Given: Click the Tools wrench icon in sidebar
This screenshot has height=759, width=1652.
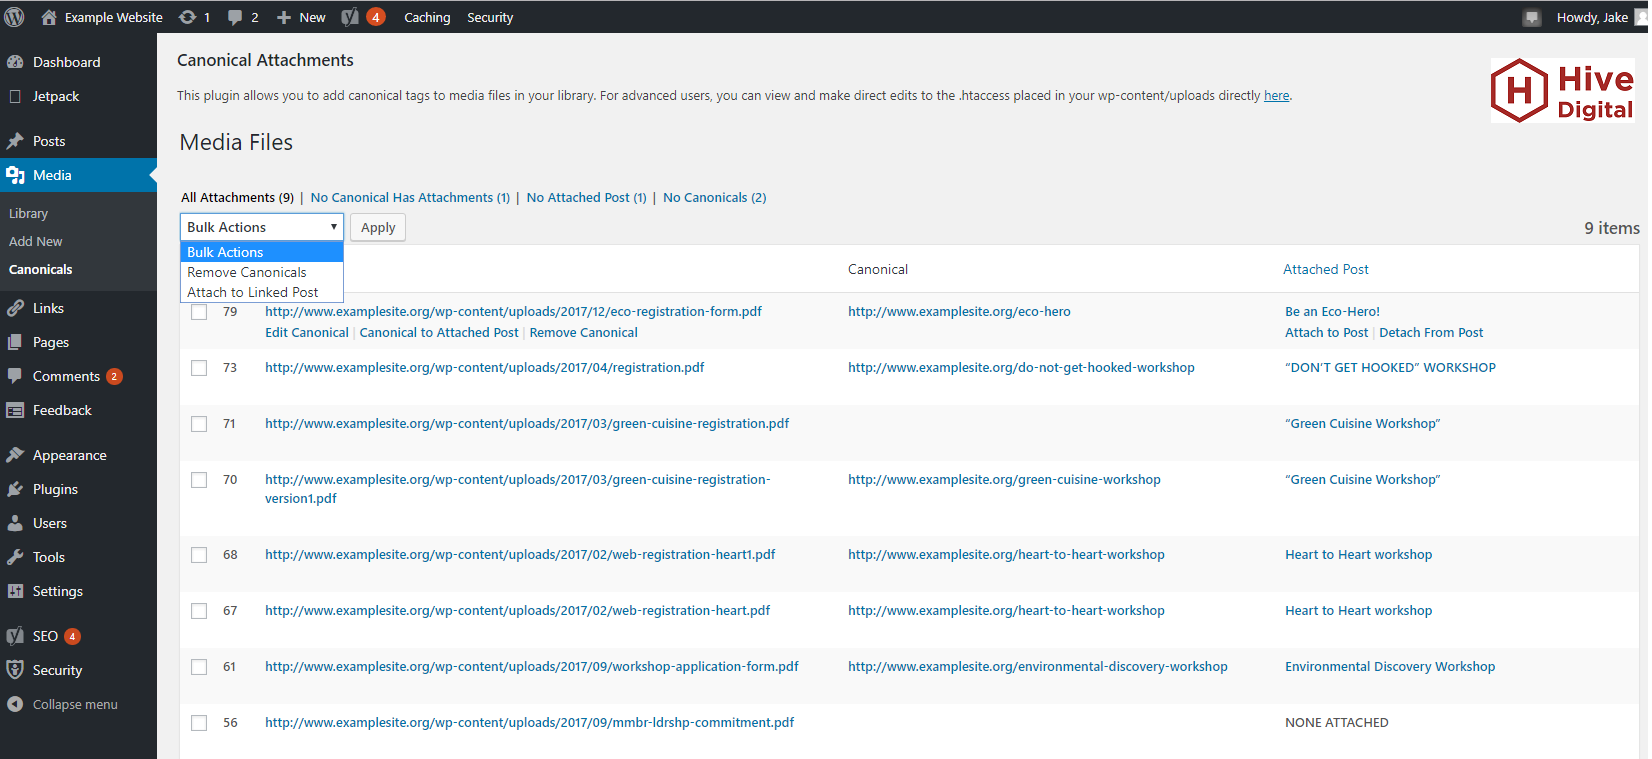Looking at the screenshot, I should click(x=15, y=557).
